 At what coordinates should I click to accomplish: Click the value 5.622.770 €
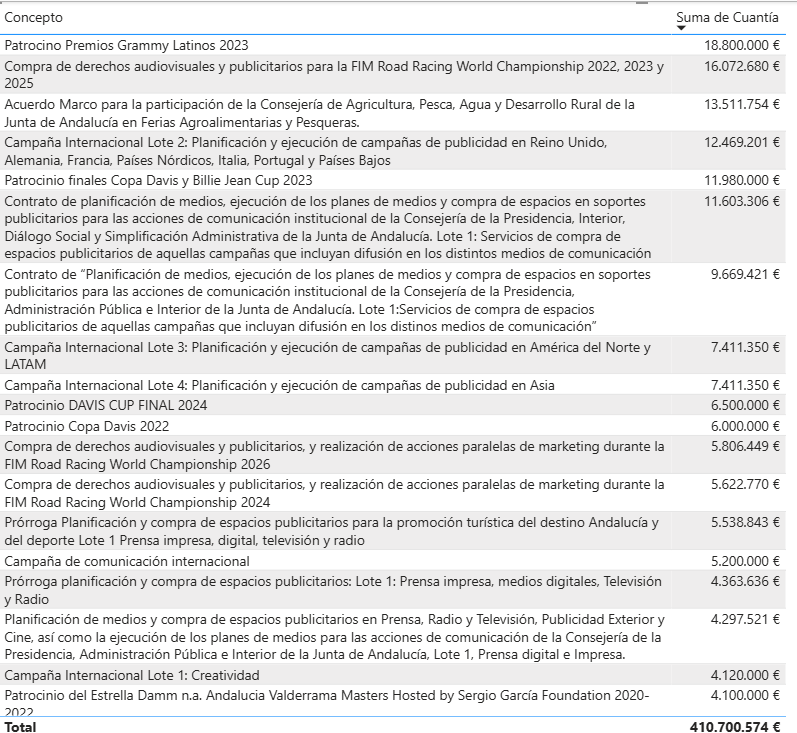coord(745,484)
